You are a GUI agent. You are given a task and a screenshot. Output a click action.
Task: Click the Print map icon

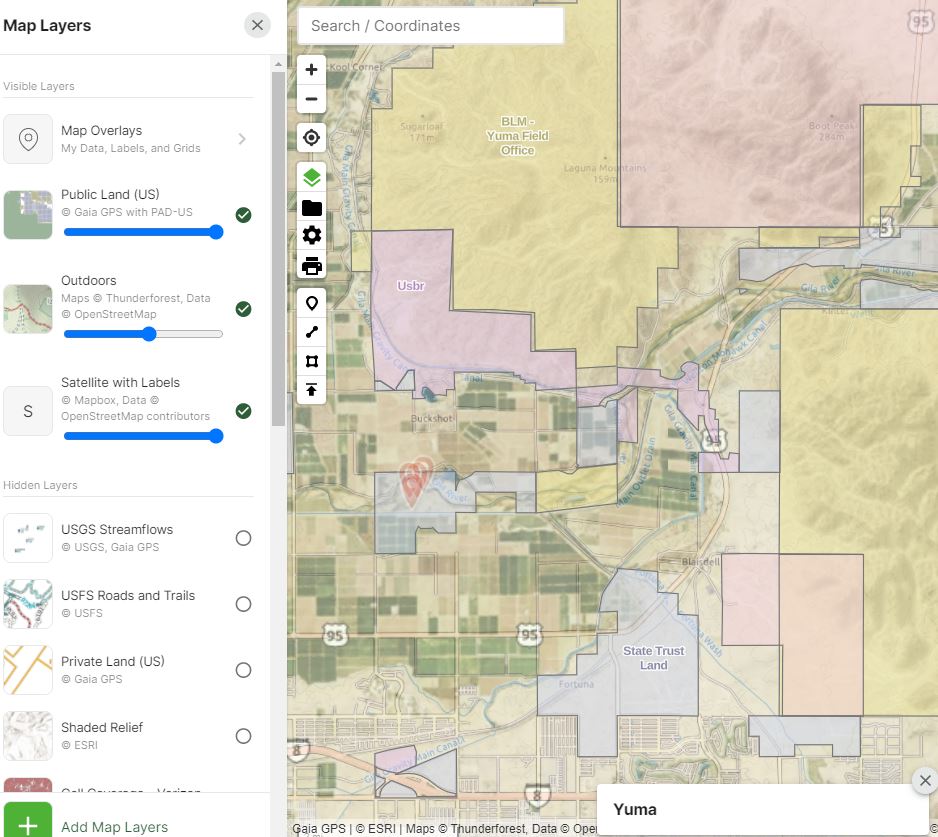(310, 266)
